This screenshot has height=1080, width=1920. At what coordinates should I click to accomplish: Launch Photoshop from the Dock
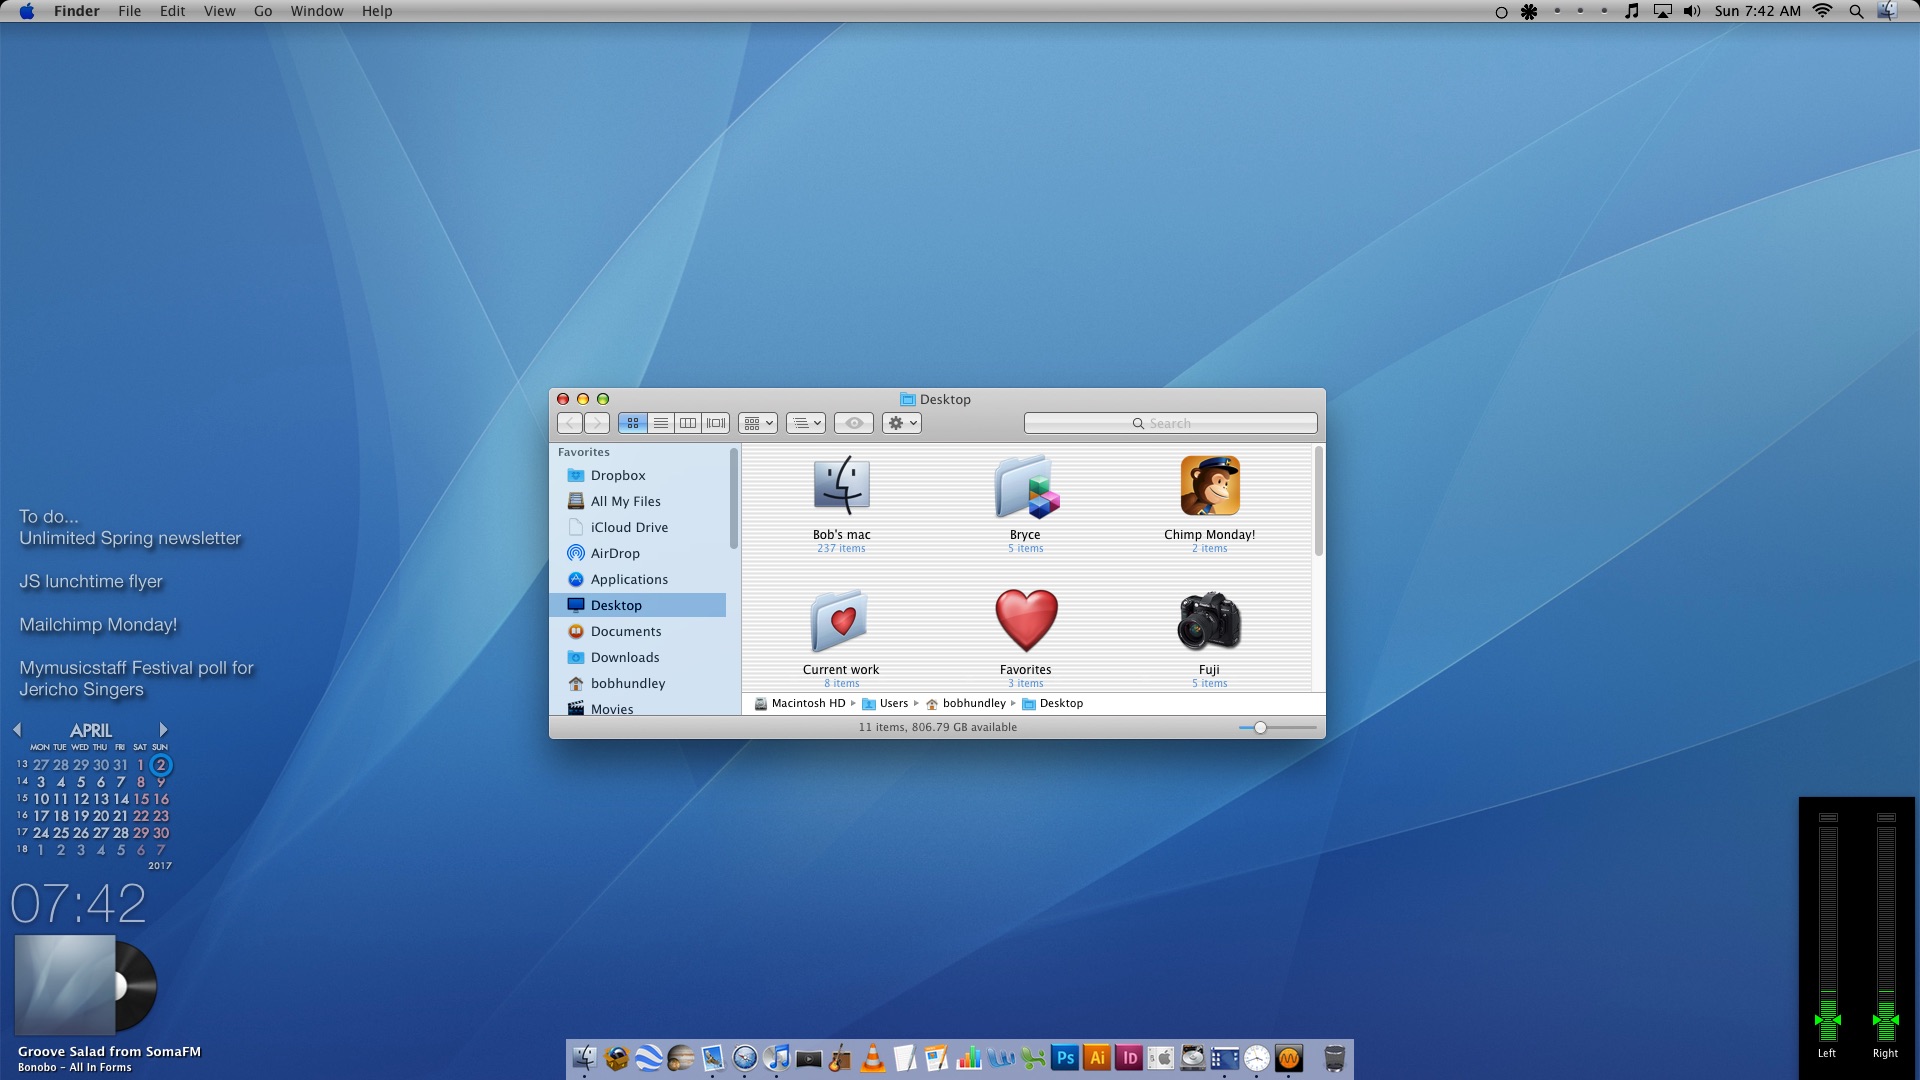point(1065,1058)
